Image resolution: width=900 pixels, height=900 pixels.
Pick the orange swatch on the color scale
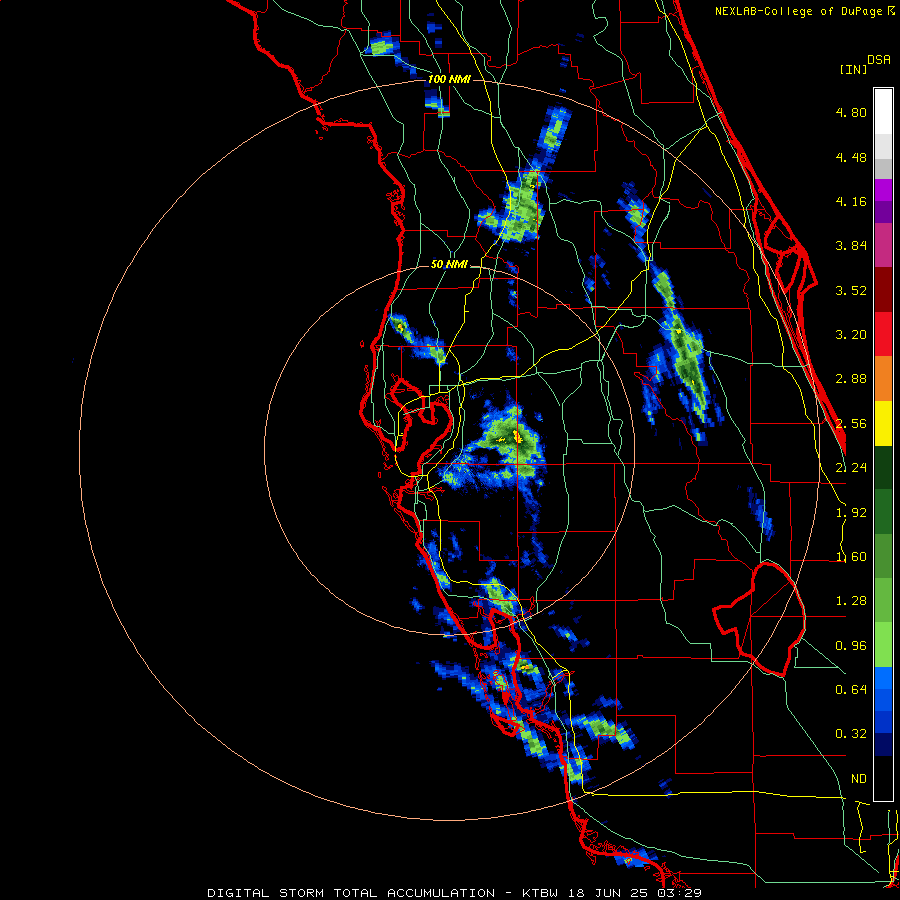[x=883, y=378]
